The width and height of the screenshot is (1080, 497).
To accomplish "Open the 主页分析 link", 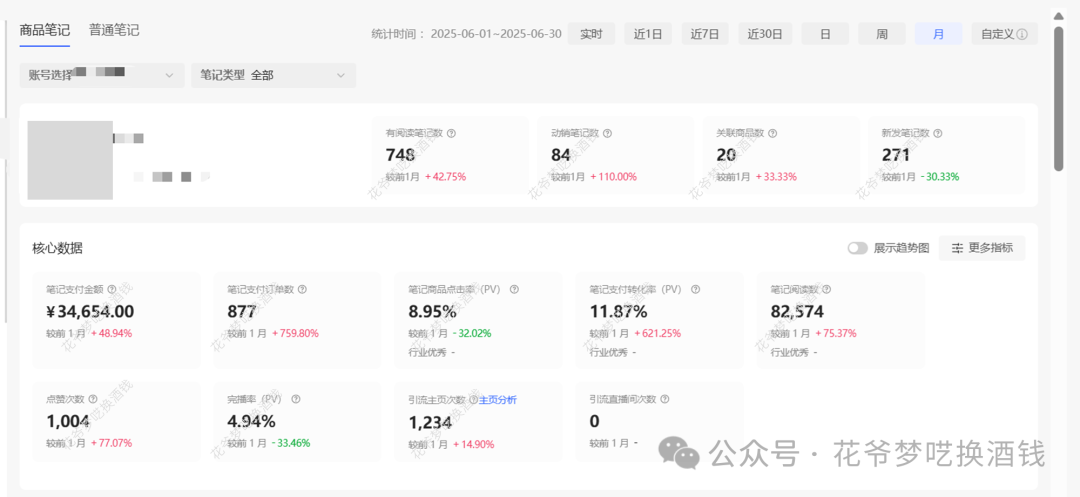I will pyautogui.click(x=498, y=399).
